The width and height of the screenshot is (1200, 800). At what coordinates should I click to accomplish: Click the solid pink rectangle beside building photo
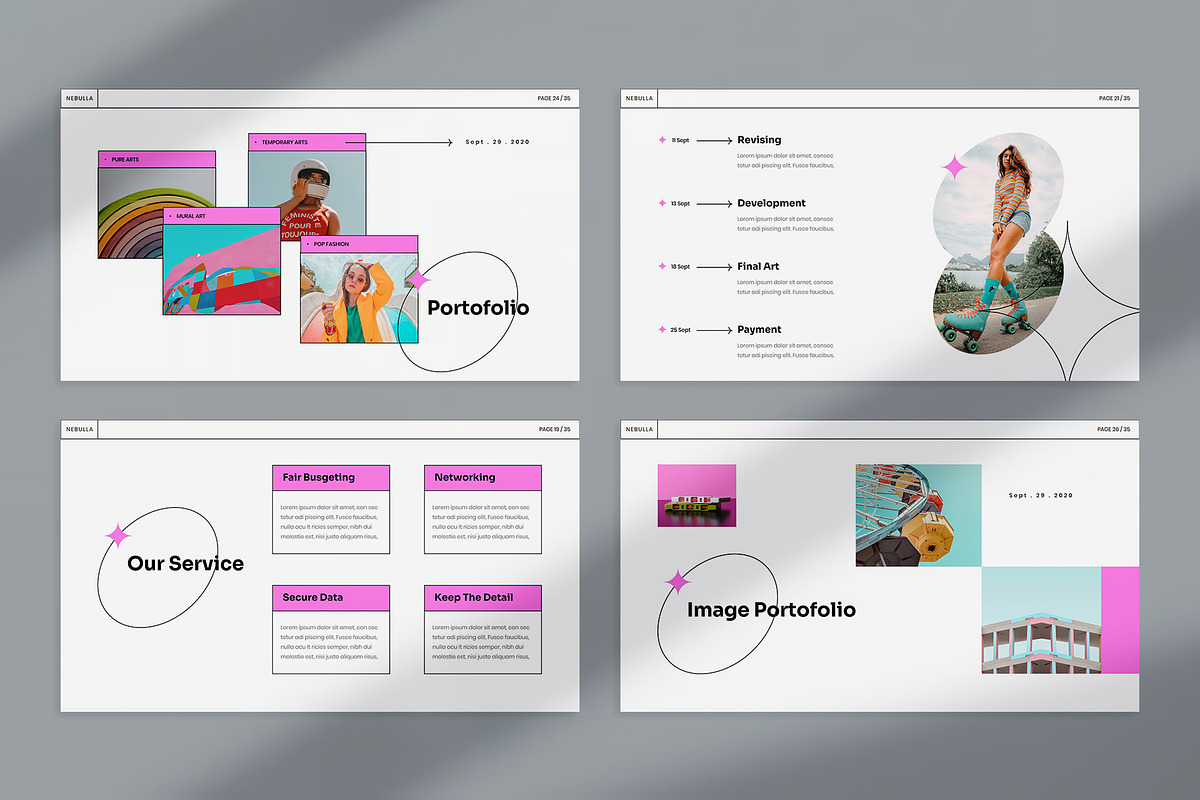[x=1120, y=620]
